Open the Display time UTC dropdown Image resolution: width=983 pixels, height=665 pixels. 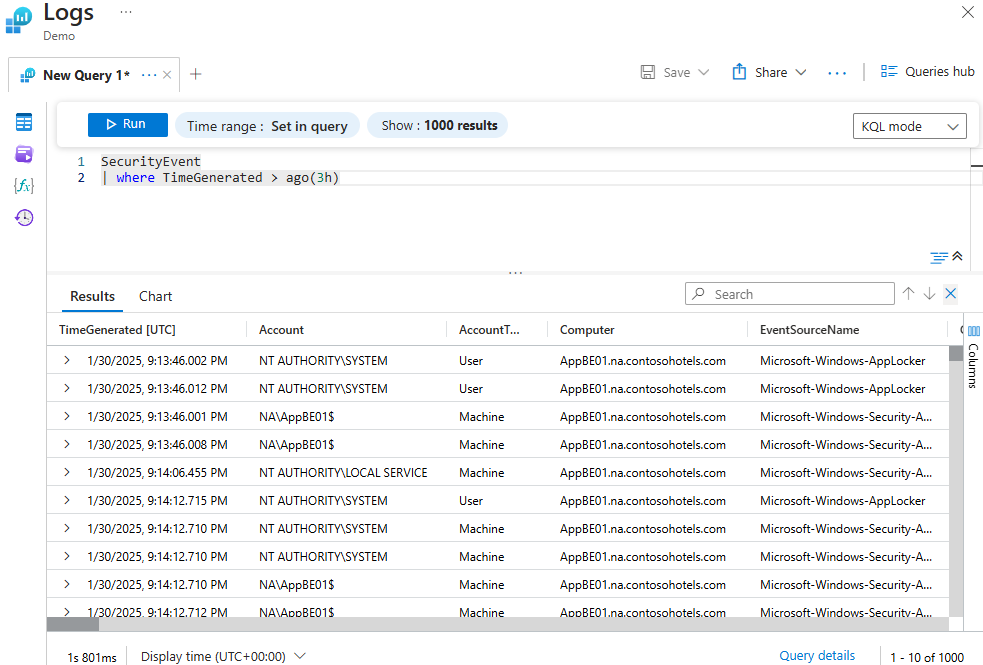[x=223, y=656]
